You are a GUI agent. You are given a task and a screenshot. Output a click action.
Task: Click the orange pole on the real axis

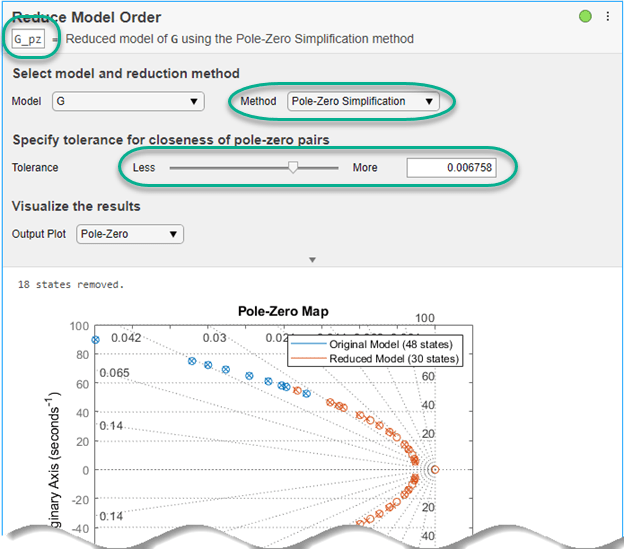click(x=434, y=469)
